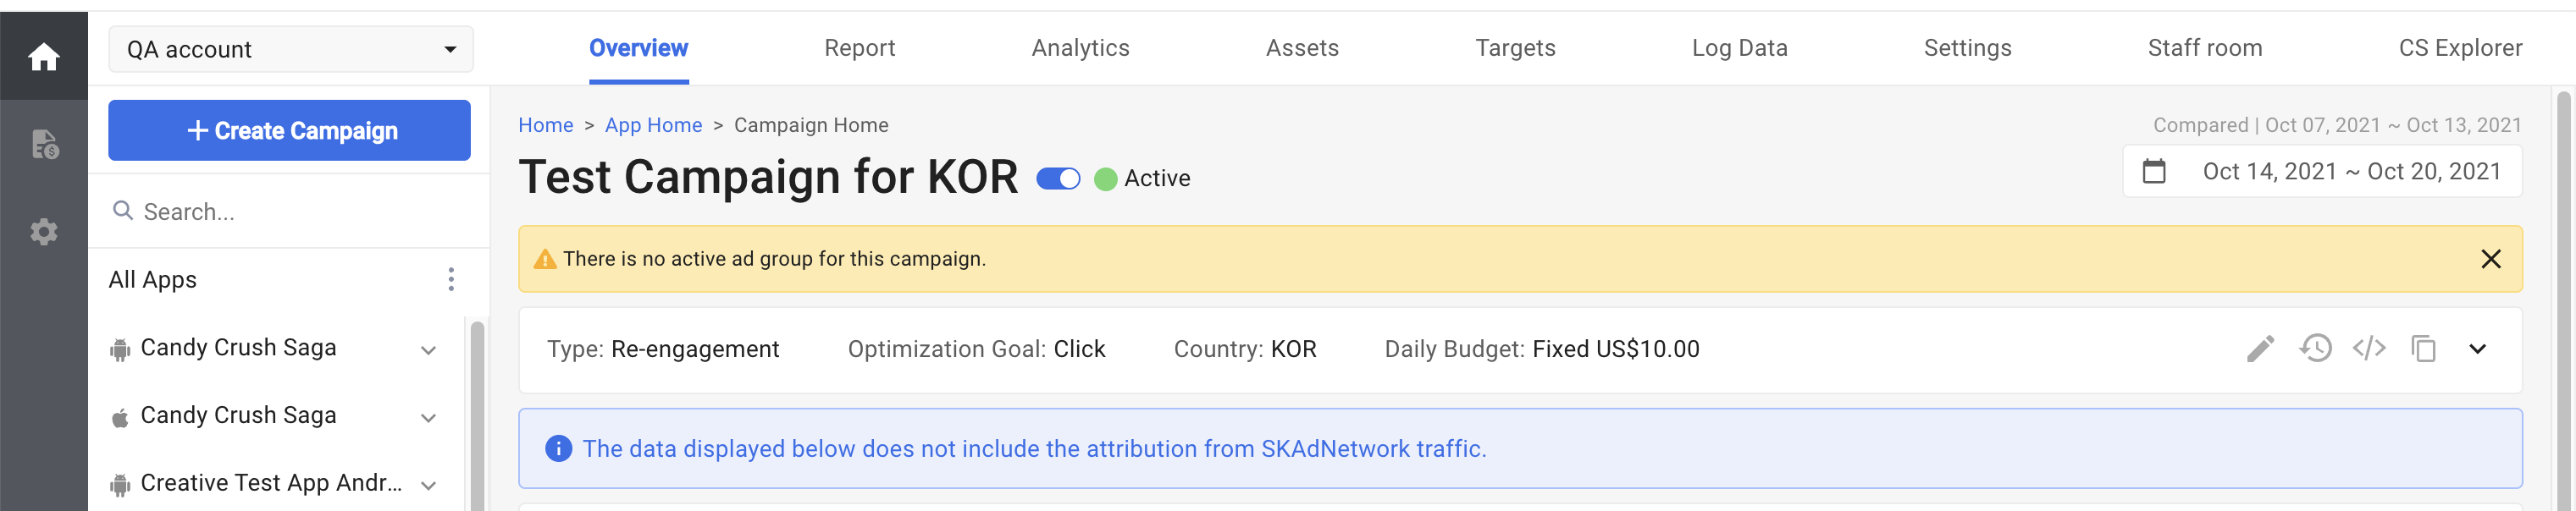
Task: Click the Create Campaign button
Action: [x=289, y=130]
